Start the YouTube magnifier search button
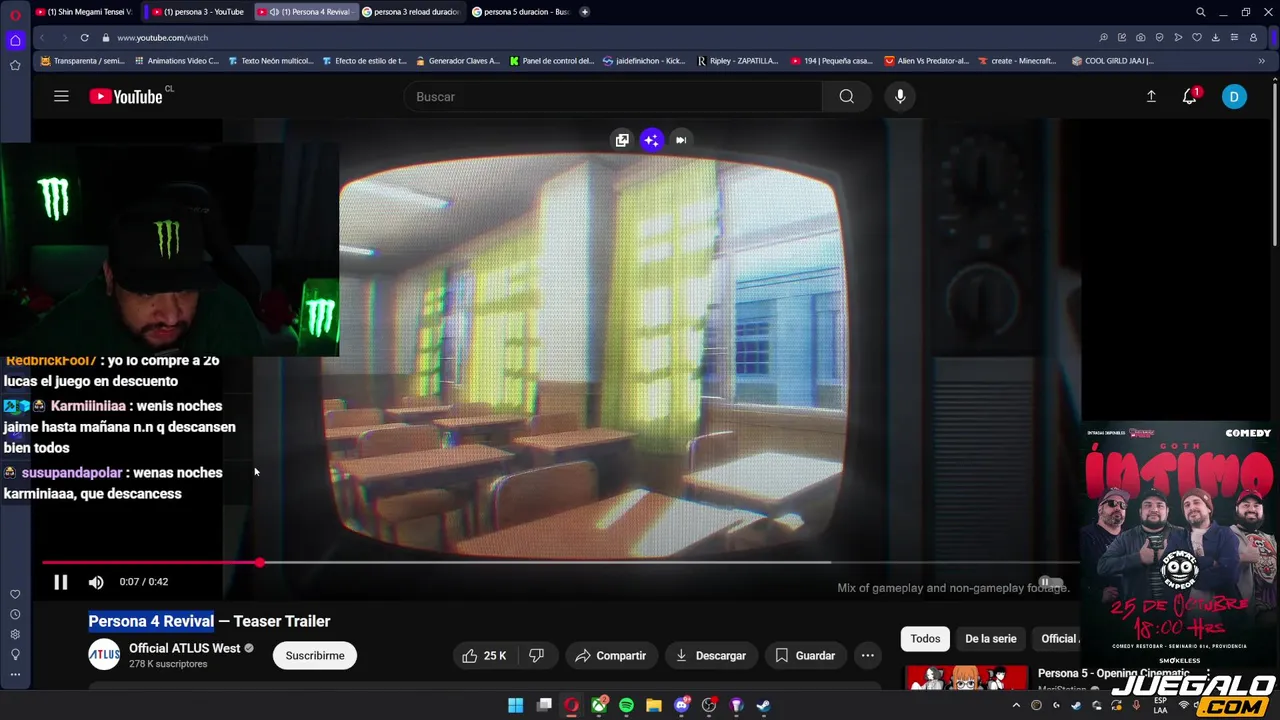This screenshot has height=720, width=1280. pos(847,96)
